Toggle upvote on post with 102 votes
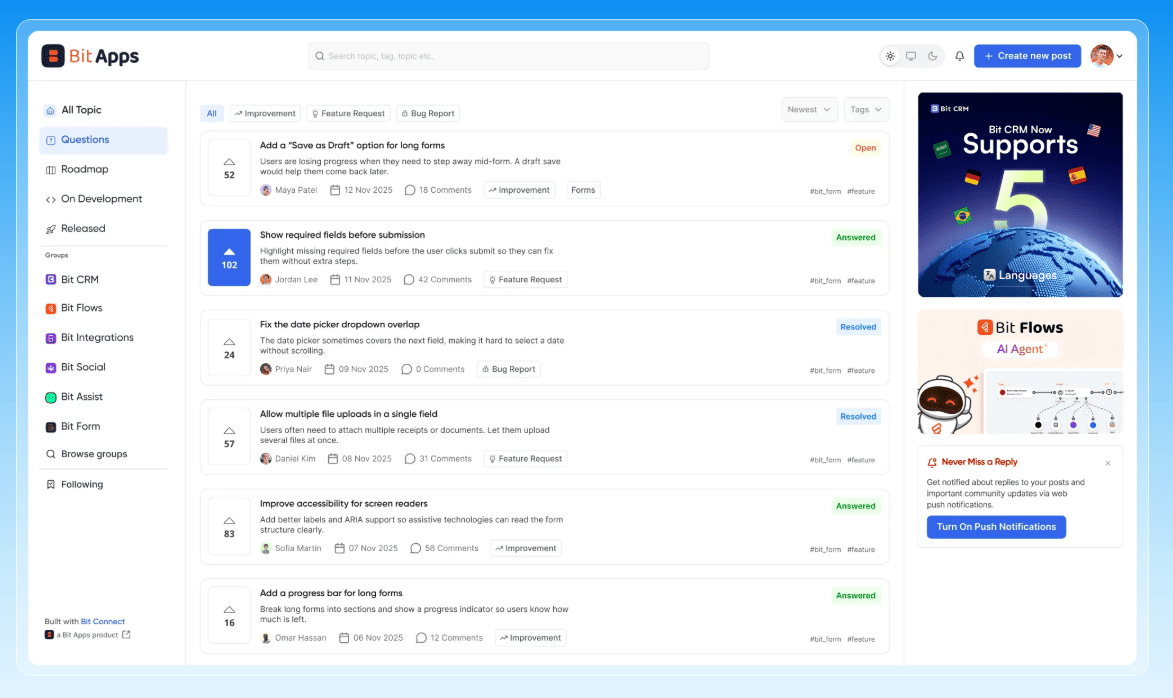This screenshot has width=1173, height=698. coord(229,257)
